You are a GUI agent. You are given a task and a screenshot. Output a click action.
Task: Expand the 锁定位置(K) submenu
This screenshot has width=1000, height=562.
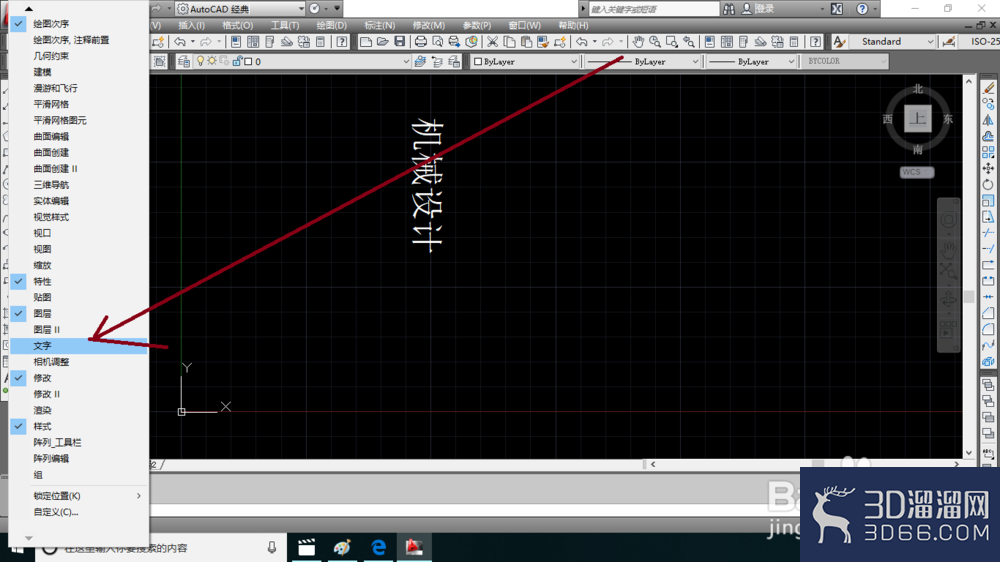click(x=79, y=496)
